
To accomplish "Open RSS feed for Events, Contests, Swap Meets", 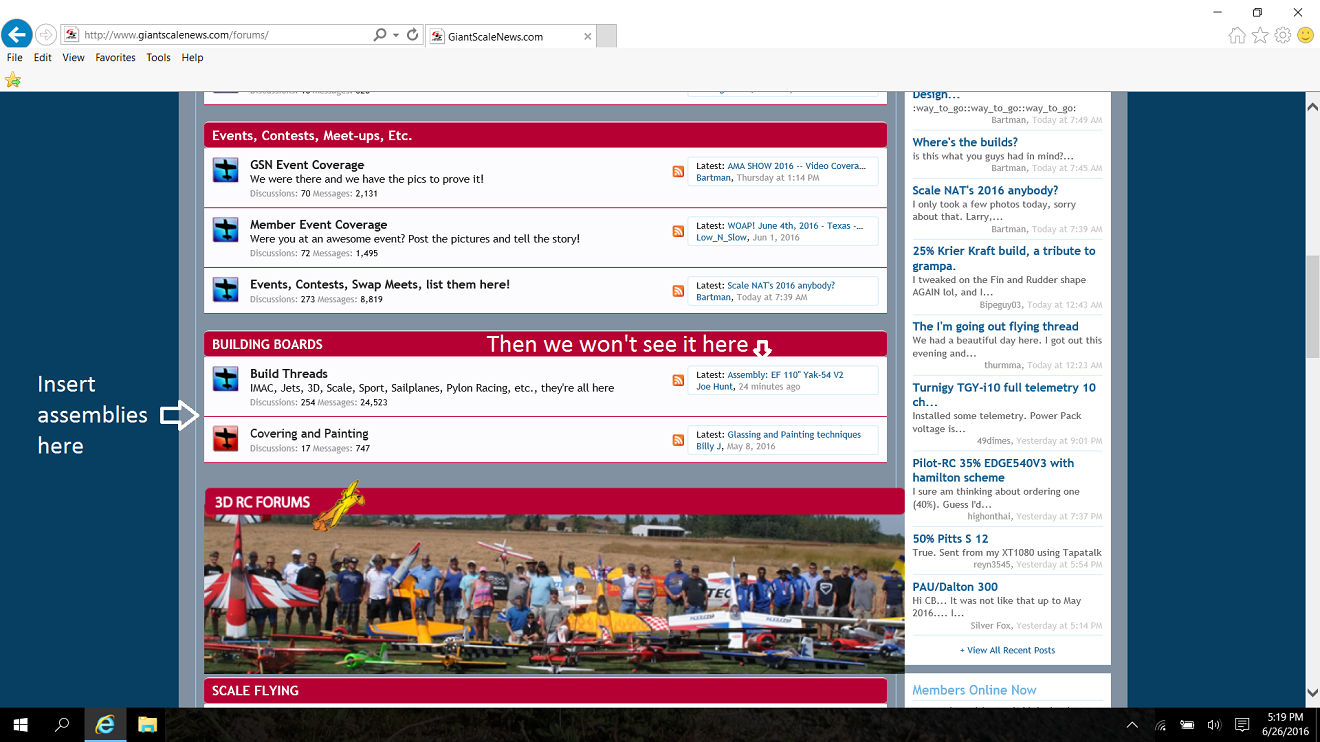I will (x=678, y=292).
